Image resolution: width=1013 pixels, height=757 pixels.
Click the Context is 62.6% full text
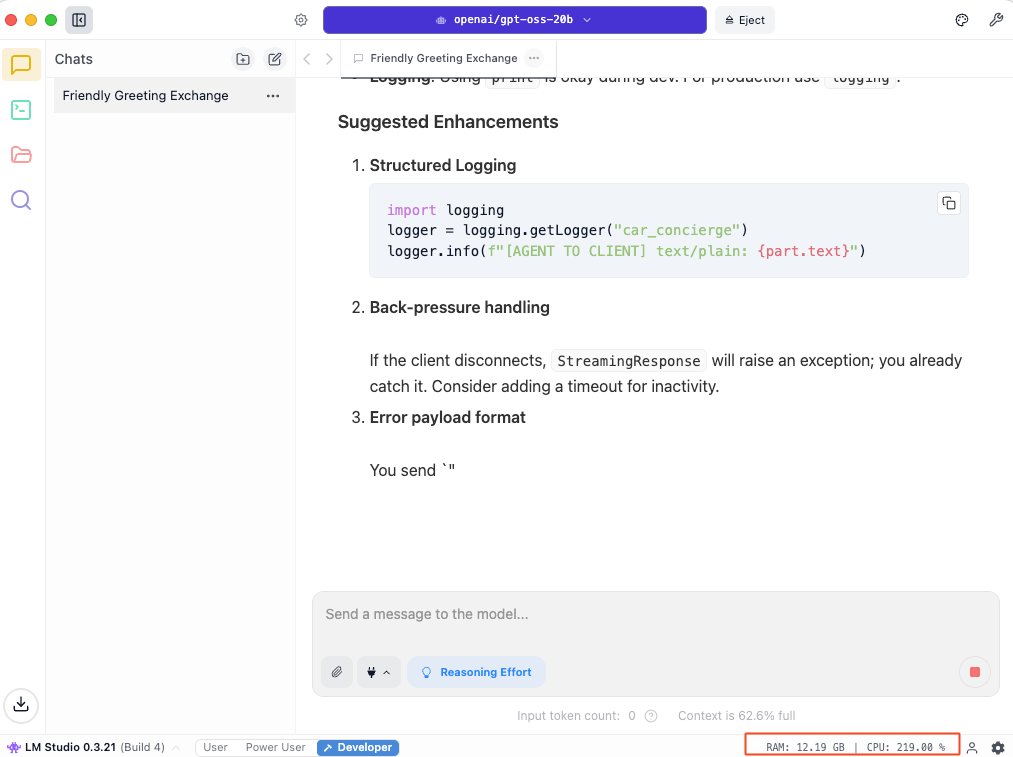[736, 716]
